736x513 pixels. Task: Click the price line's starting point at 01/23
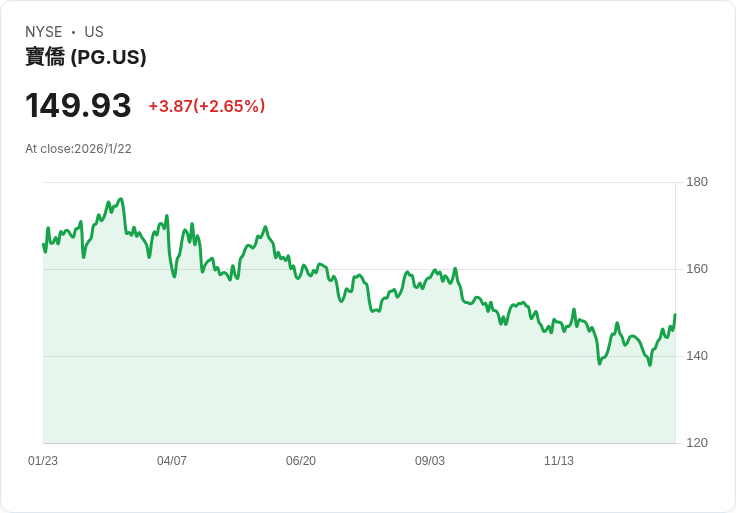click(43, 244)
